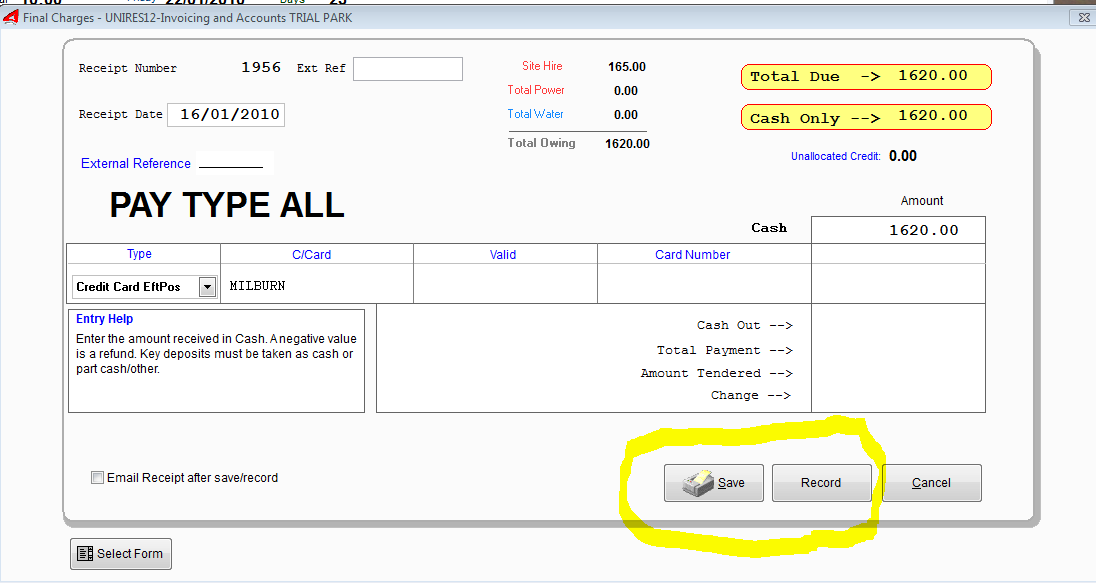
Task: Edit the Receipt Date field 16/01/2010
Action: [226, 115]
